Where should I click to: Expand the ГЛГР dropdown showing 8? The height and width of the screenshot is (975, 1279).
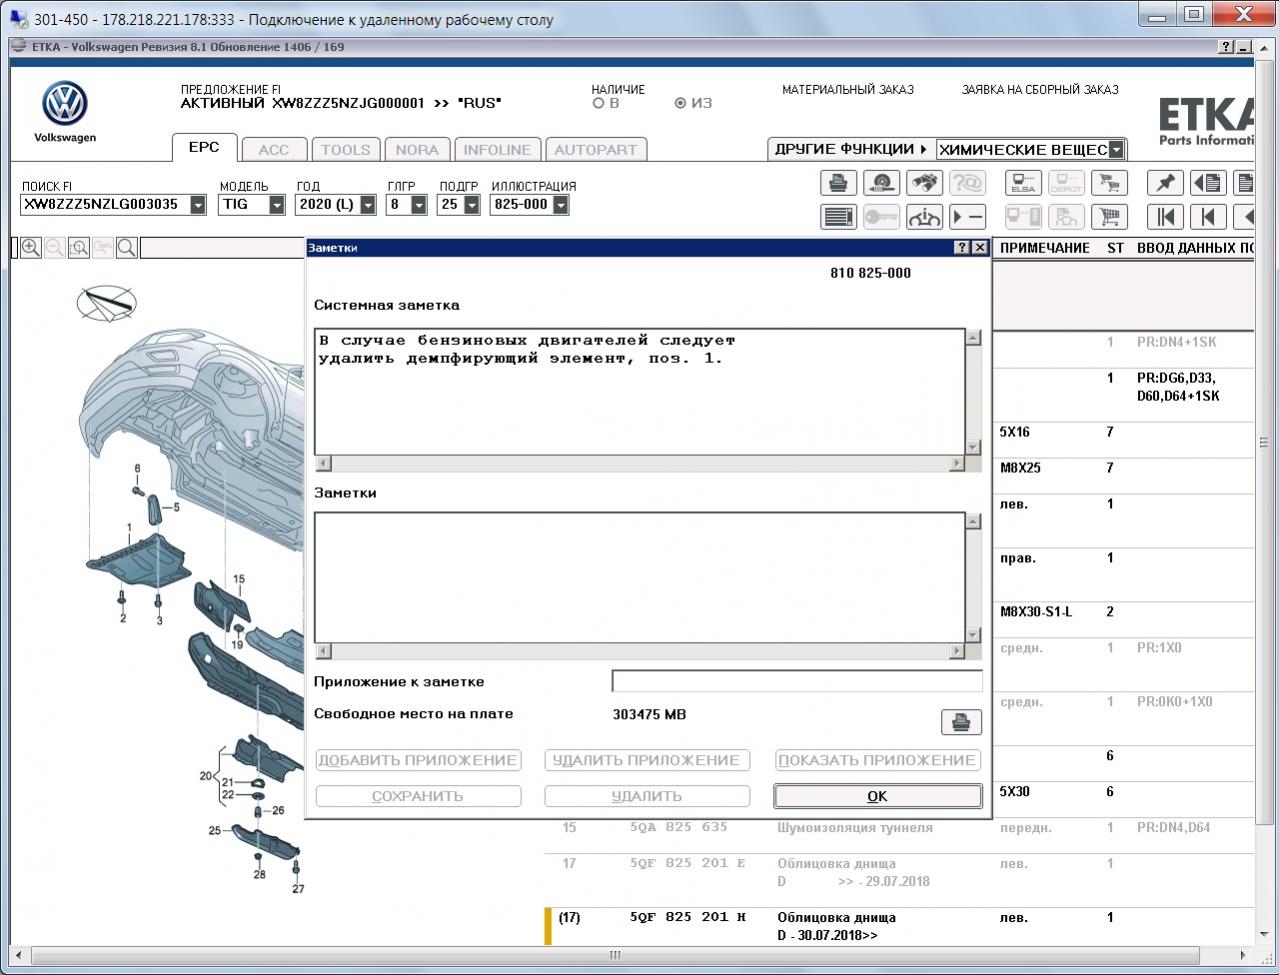tap(419, 205)
